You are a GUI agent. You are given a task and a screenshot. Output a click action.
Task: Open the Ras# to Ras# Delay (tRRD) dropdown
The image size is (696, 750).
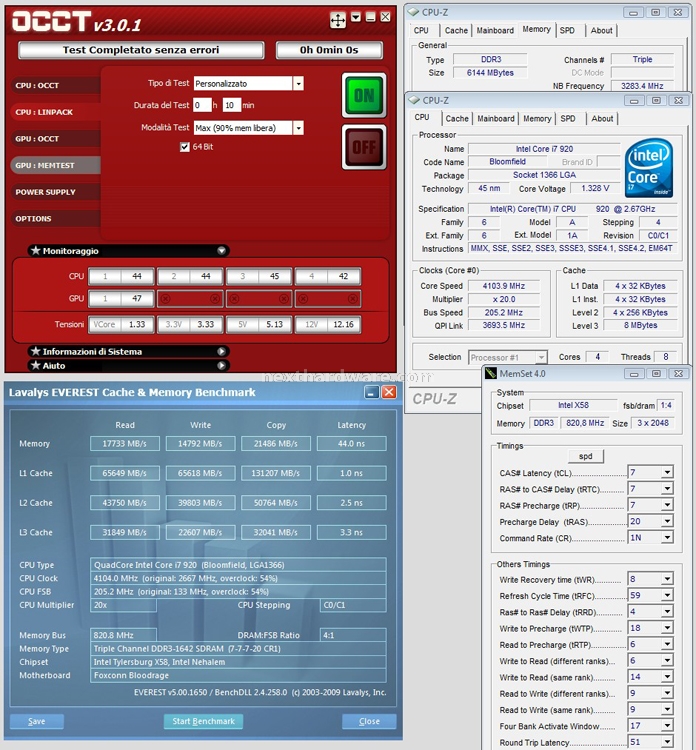(x=667, y=612)
